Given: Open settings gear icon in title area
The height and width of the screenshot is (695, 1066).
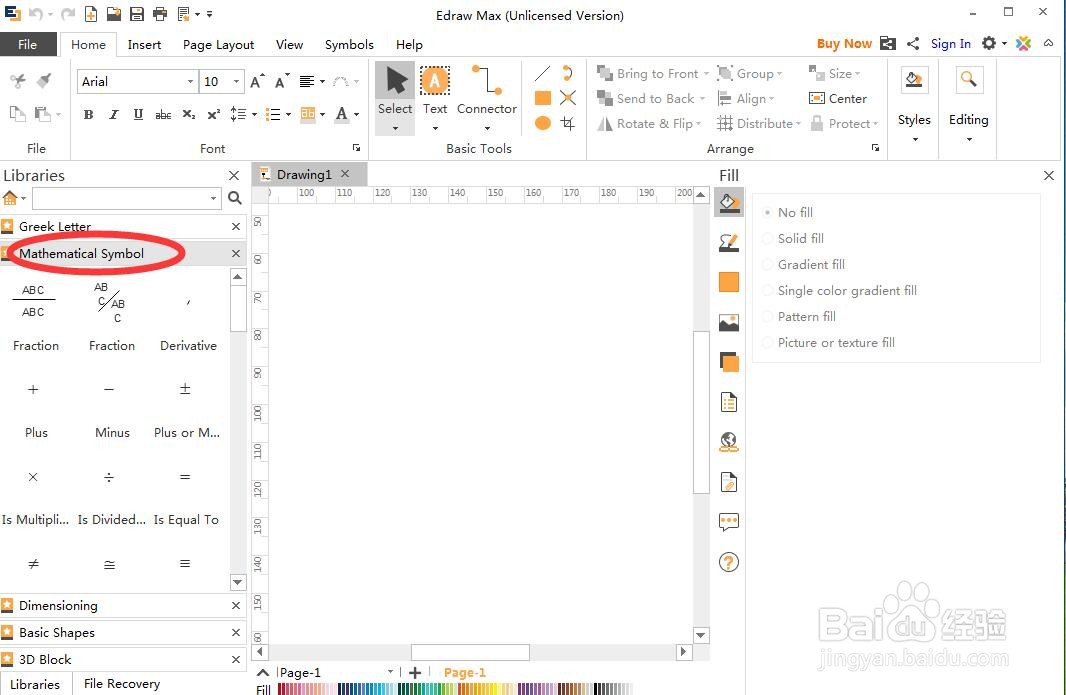Looking at the screenshot, I should point(989,44).
